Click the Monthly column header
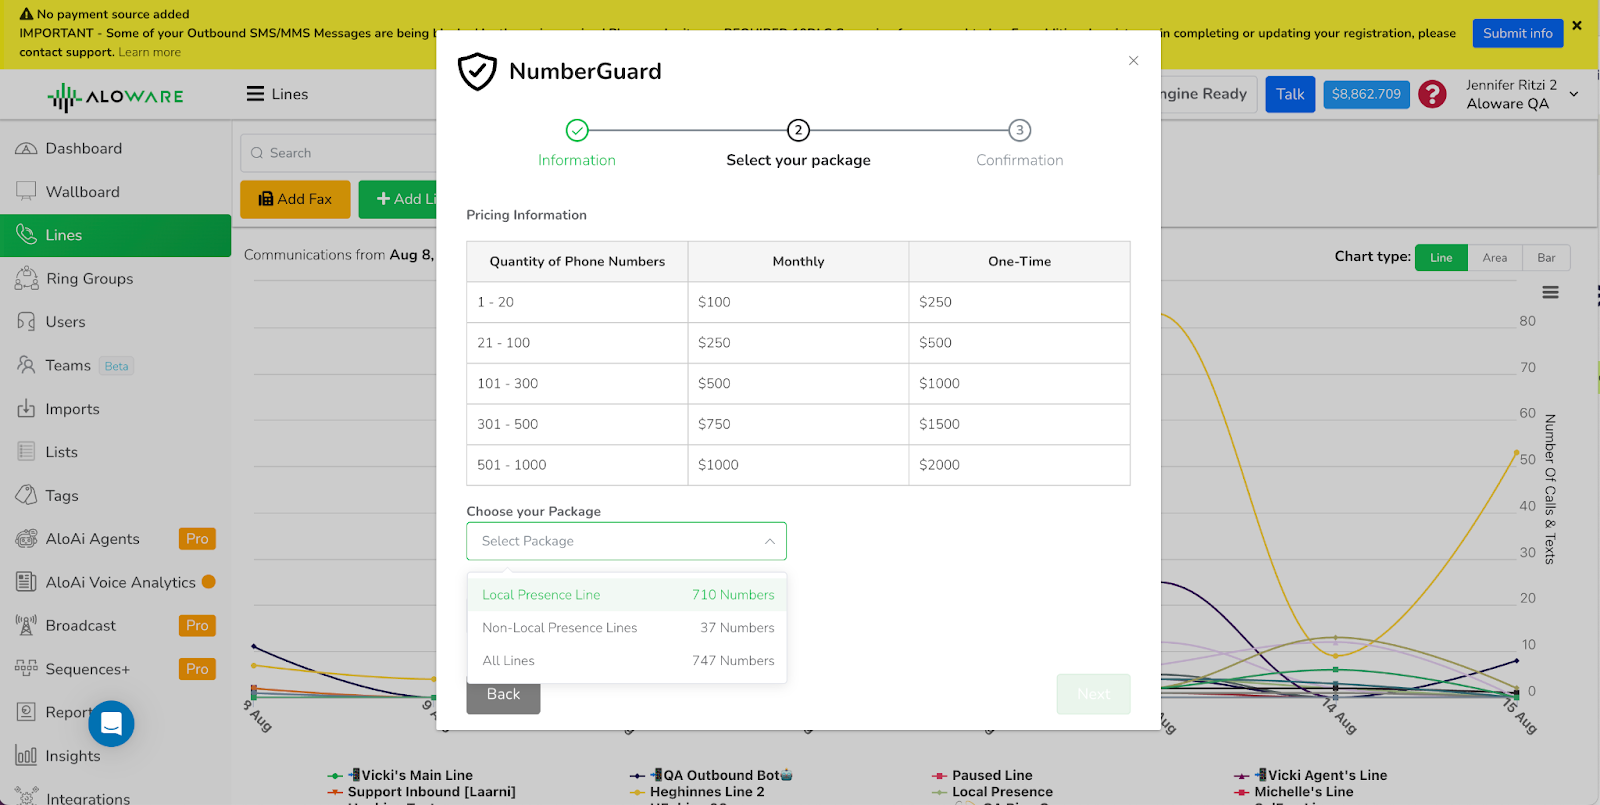The height and width of the screenshot is (805, 1600). point(798,261)
